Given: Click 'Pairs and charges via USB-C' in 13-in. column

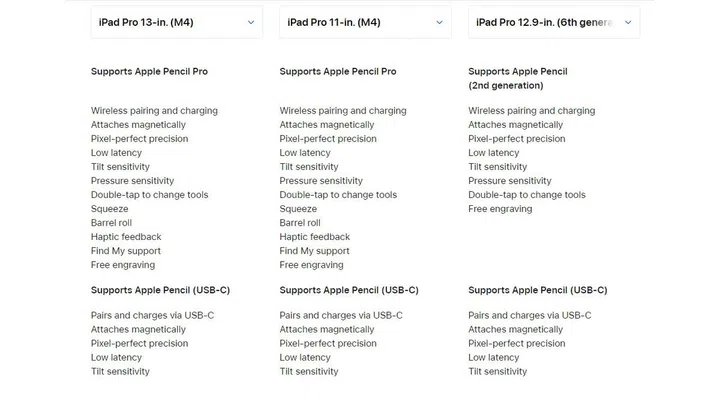Looking at the screenshot, I should click(x=152, y=315).
